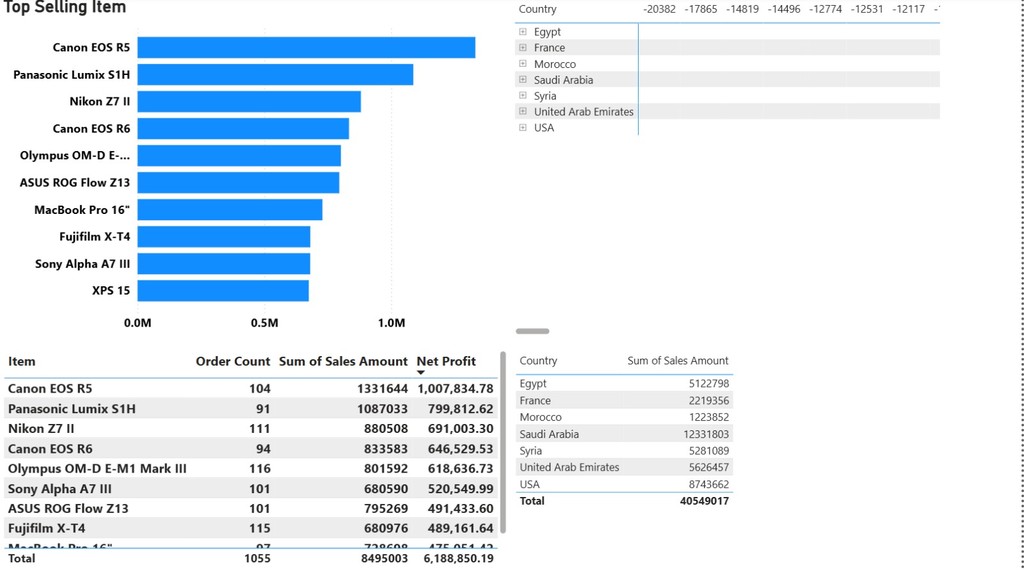
Task: Select the Panasonic Lumix S1H bar
Action: tap(275, 75)
